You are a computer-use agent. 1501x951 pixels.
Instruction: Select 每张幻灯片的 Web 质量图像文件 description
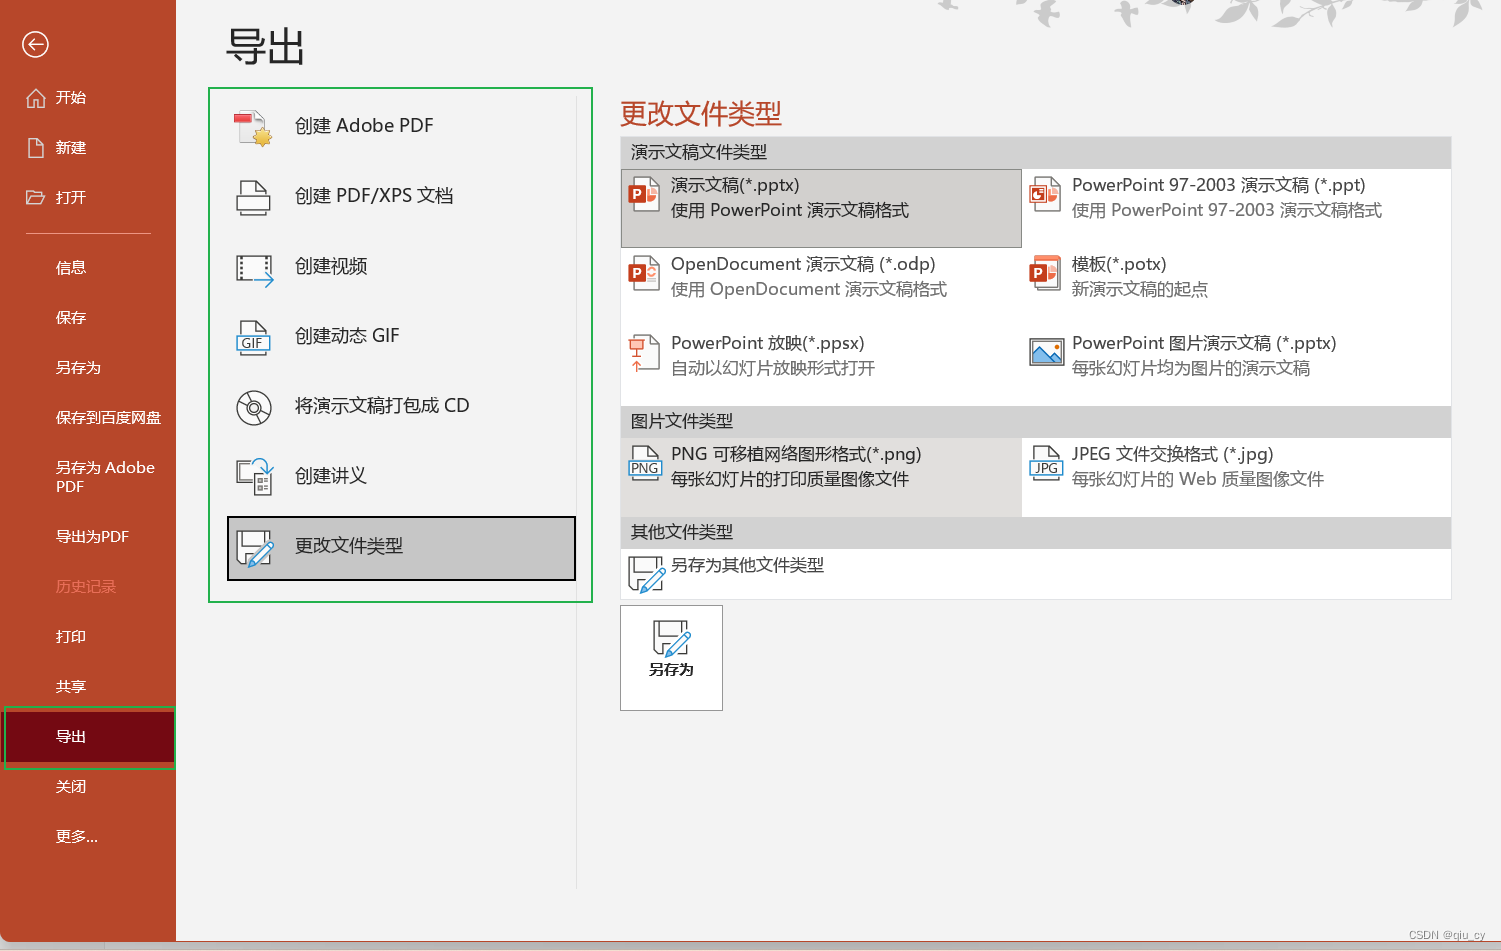click(1198, 480)
